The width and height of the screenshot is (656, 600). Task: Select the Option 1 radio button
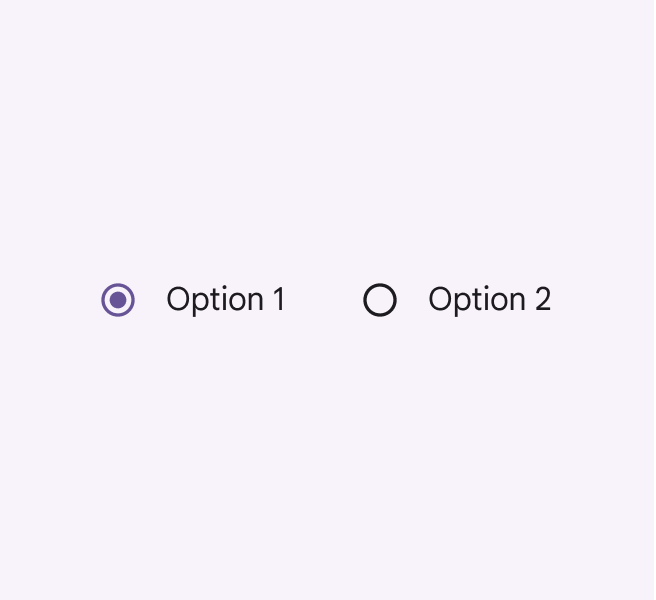coord(118,300)
